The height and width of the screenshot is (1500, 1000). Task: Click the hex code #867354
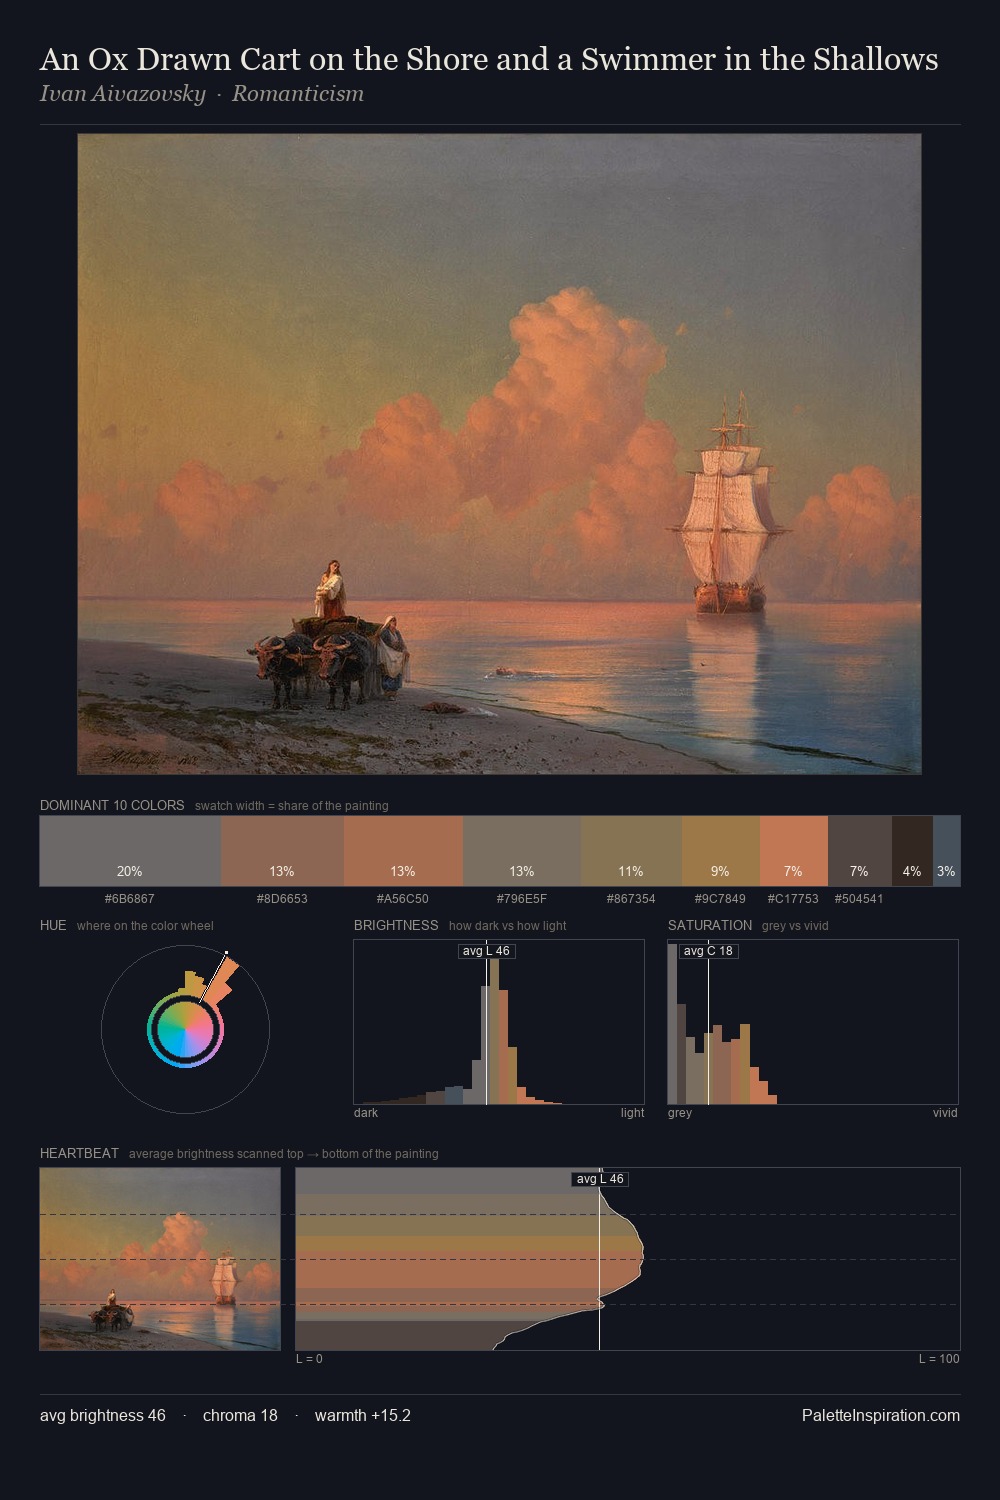tap(631, 899)
